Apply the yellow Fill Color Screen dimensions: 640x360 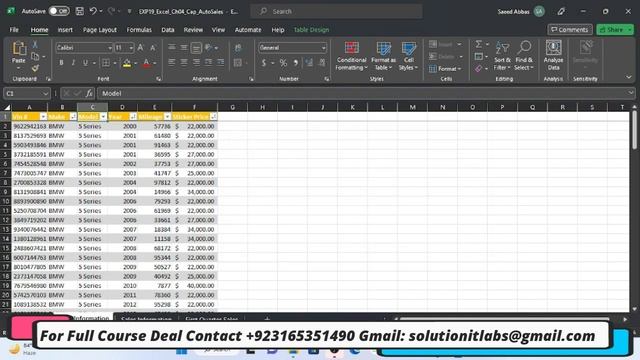coord(127,63)
